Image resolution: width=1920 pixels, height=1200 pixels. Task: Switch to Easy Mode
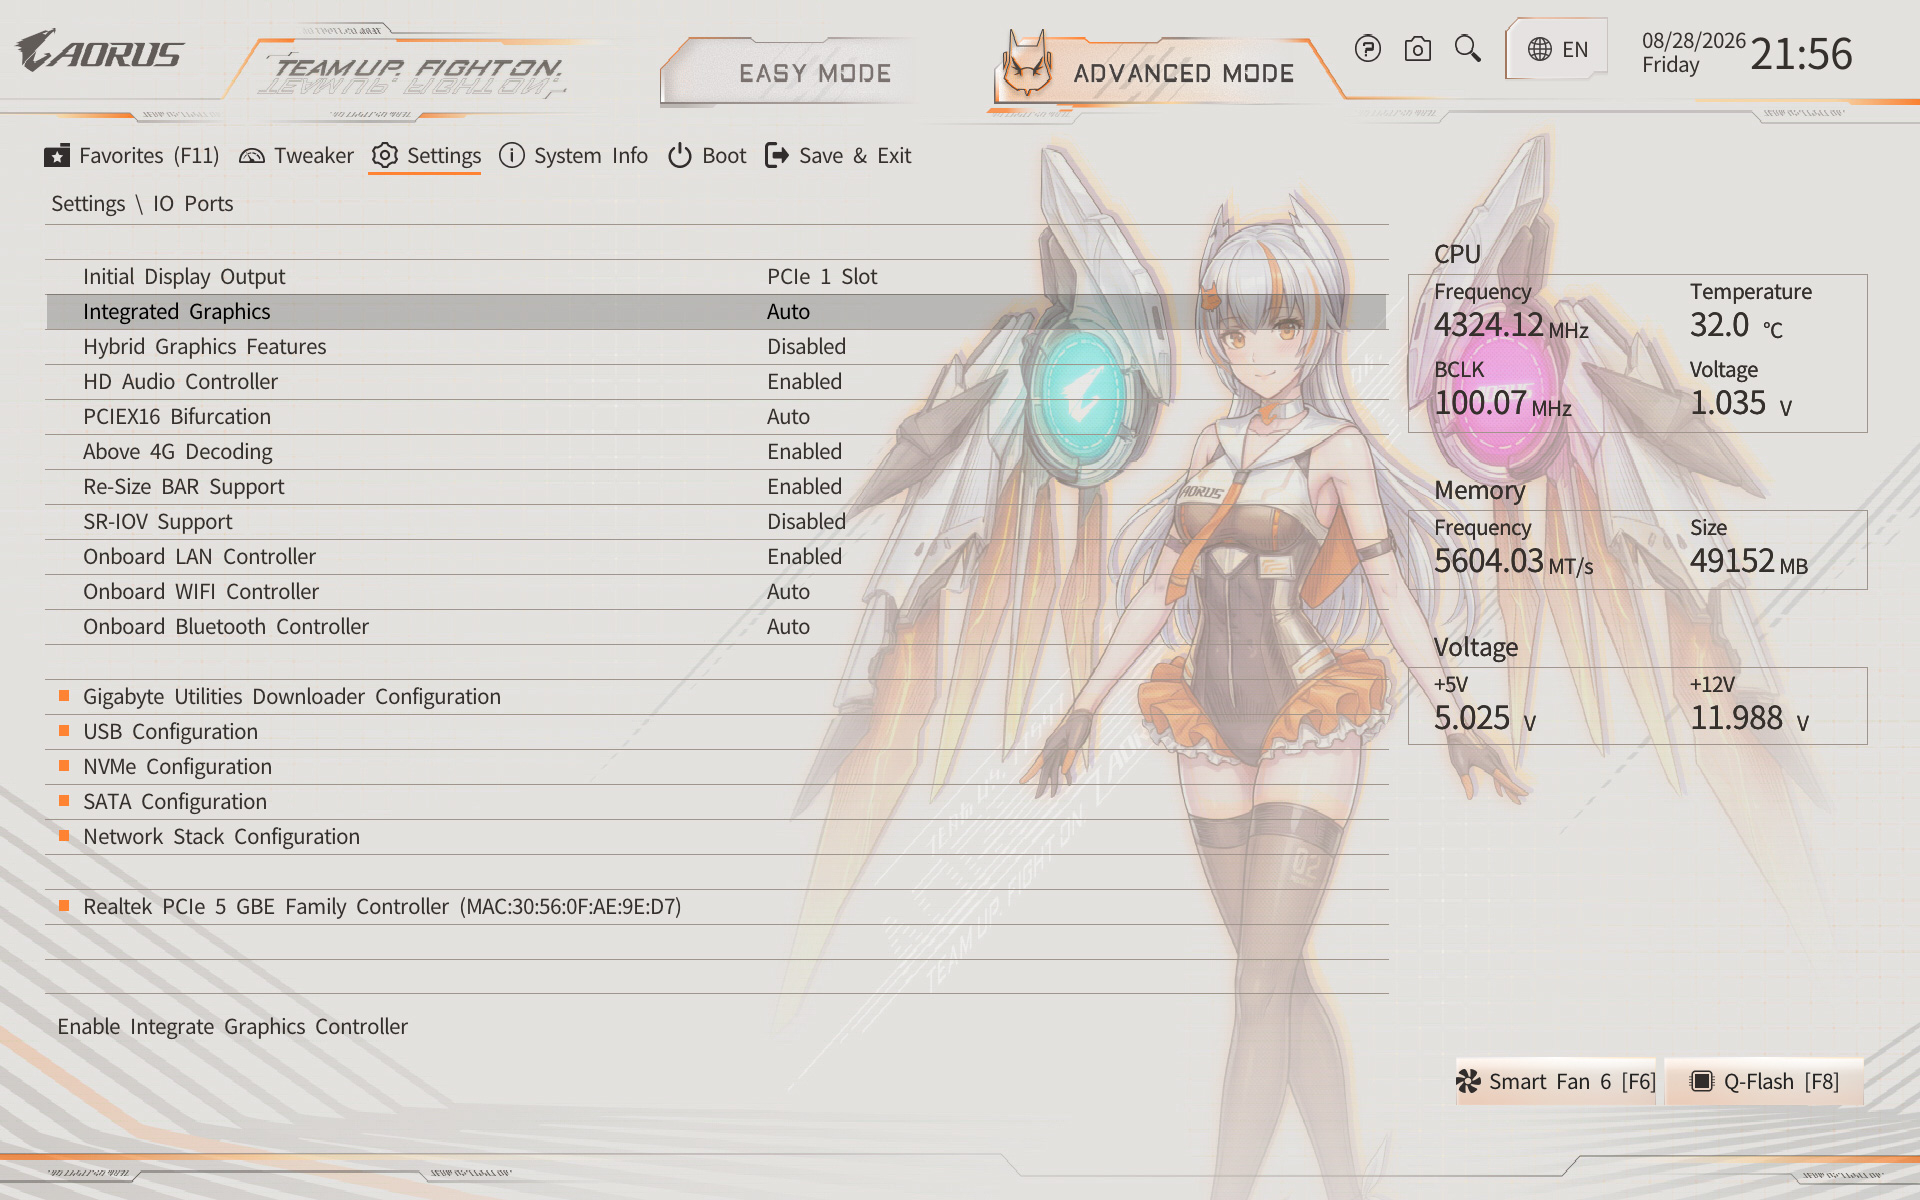pos(815,73)
